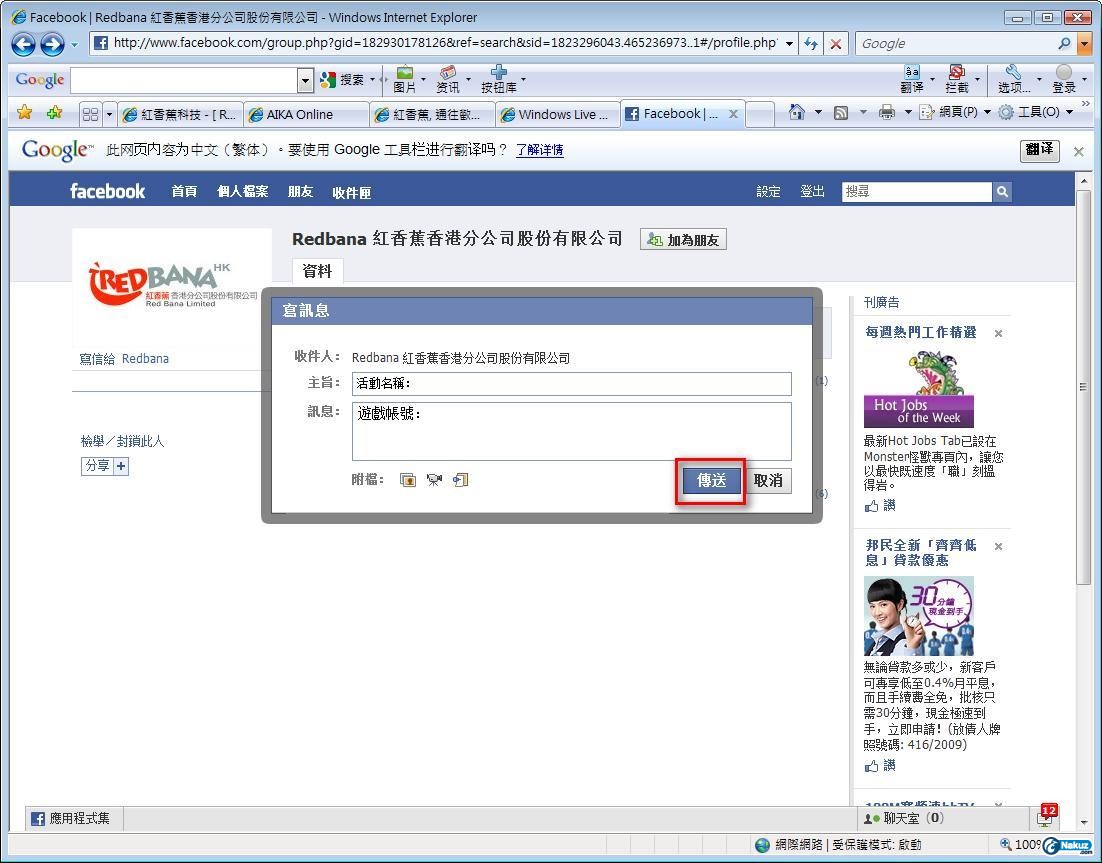Click the 訊息 message text area
1102x863 pixels.
(571, 432)
